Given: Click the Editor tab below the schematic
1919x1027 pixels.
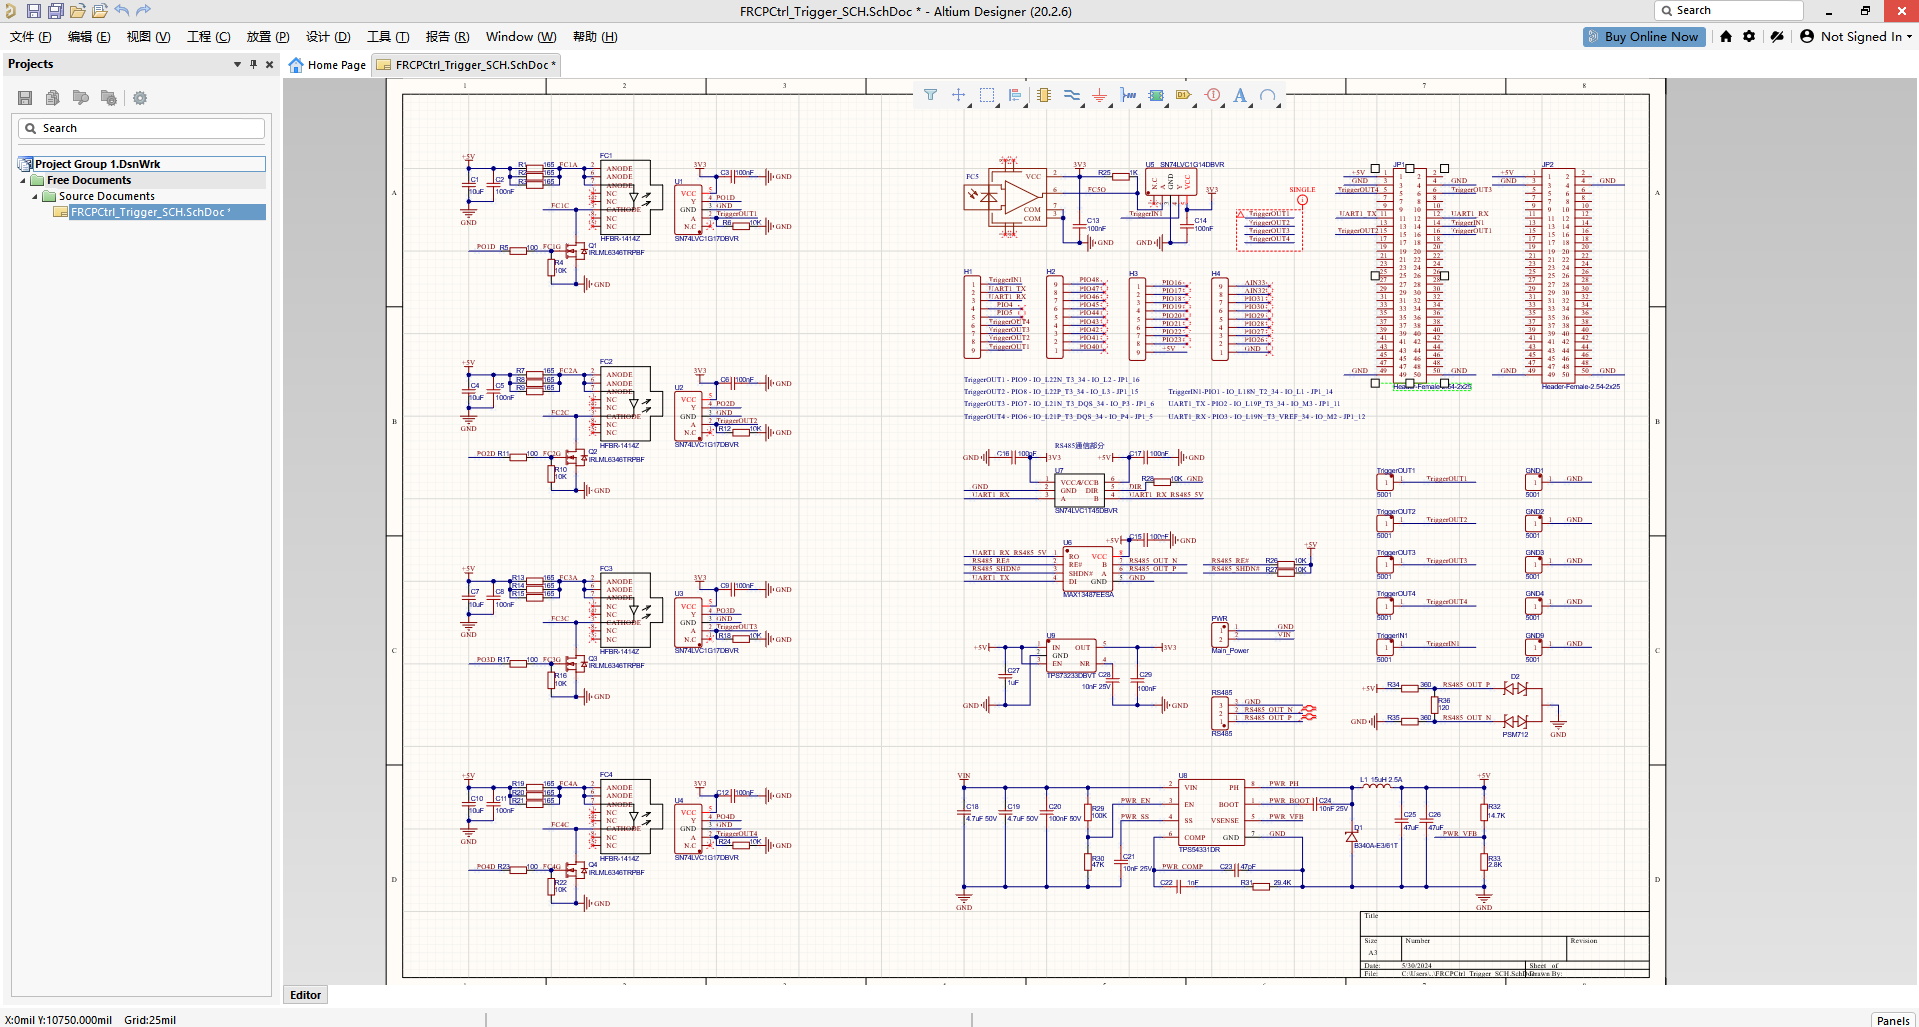Looking at the screenshot, I should [x=305, y=995].
